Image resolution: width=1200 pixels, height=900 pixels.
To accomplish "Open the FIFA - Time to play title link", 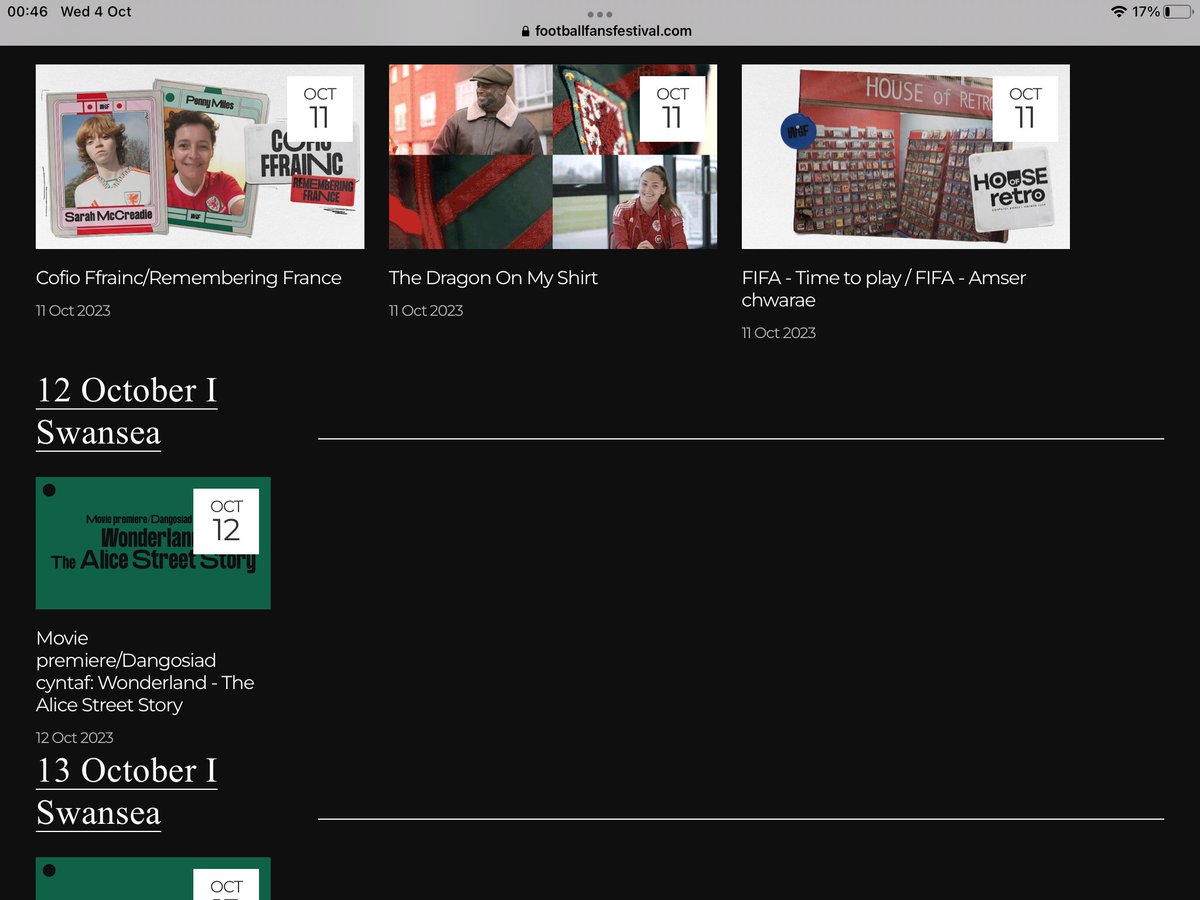I will tap(884, 289).
